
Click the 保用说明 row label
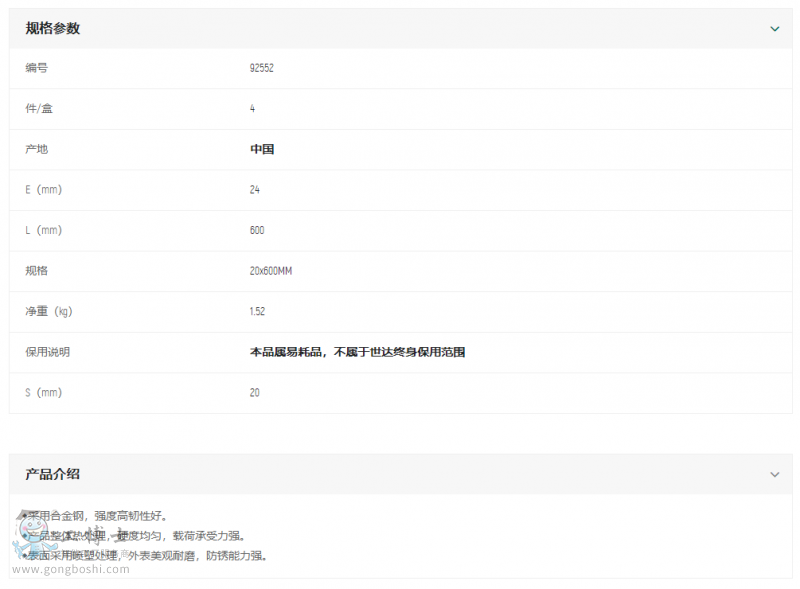[x=47, y=352]
